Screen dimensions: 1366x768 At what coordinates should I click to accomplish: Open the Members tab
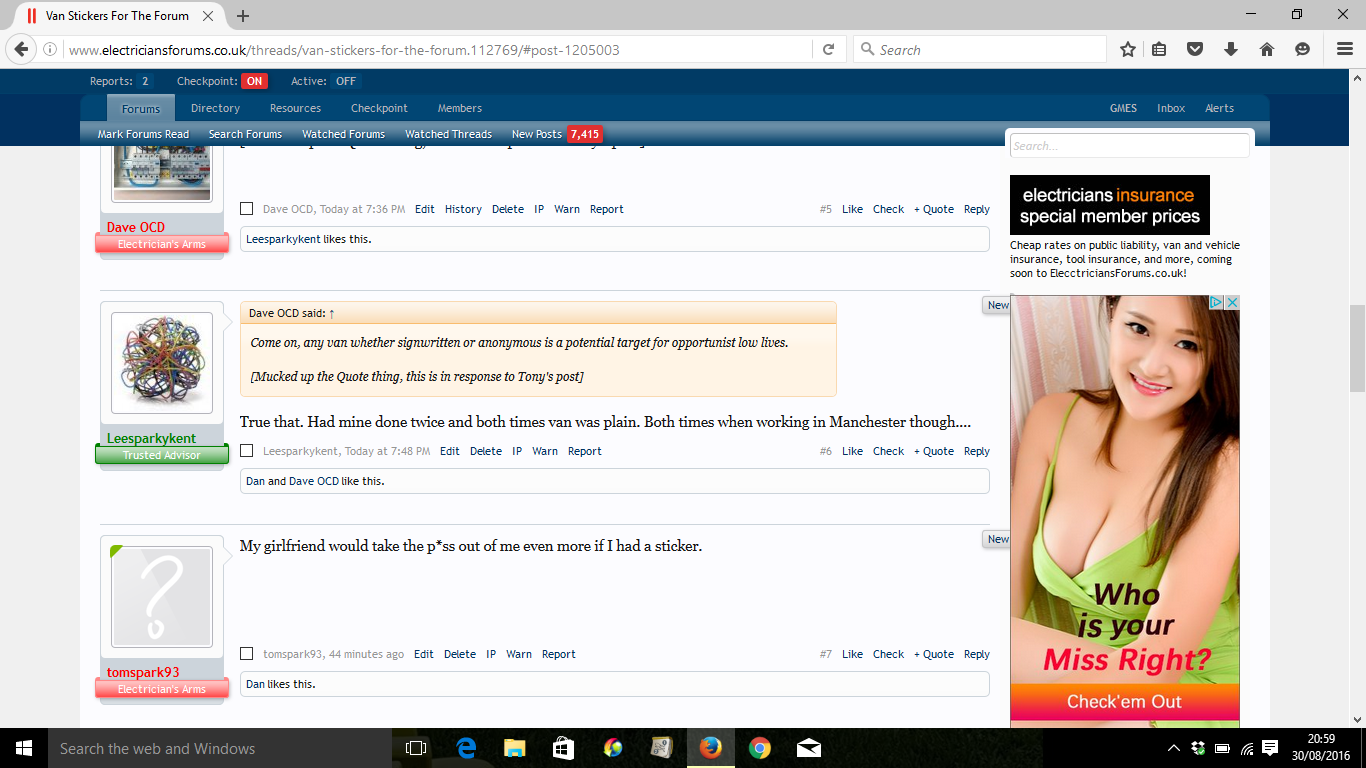(x=460, y=108)
